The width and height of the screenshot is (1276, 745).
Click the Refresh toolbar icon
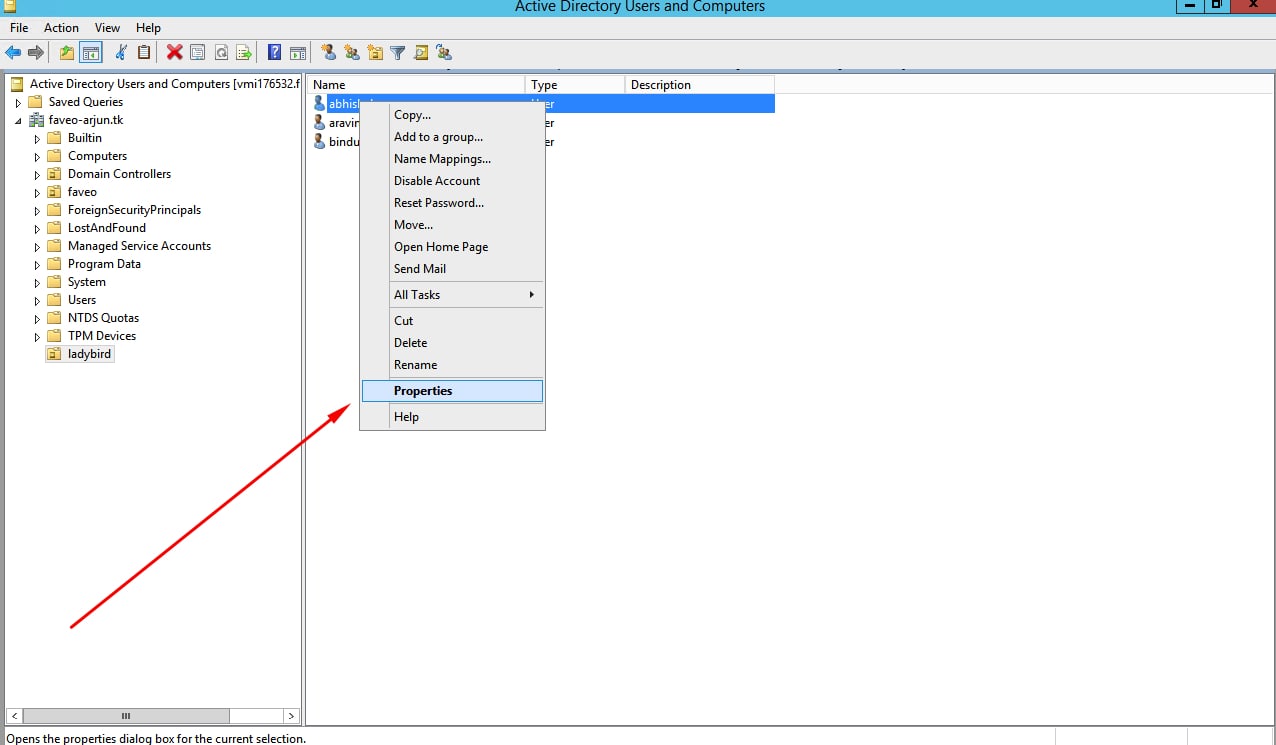(221, 53)
